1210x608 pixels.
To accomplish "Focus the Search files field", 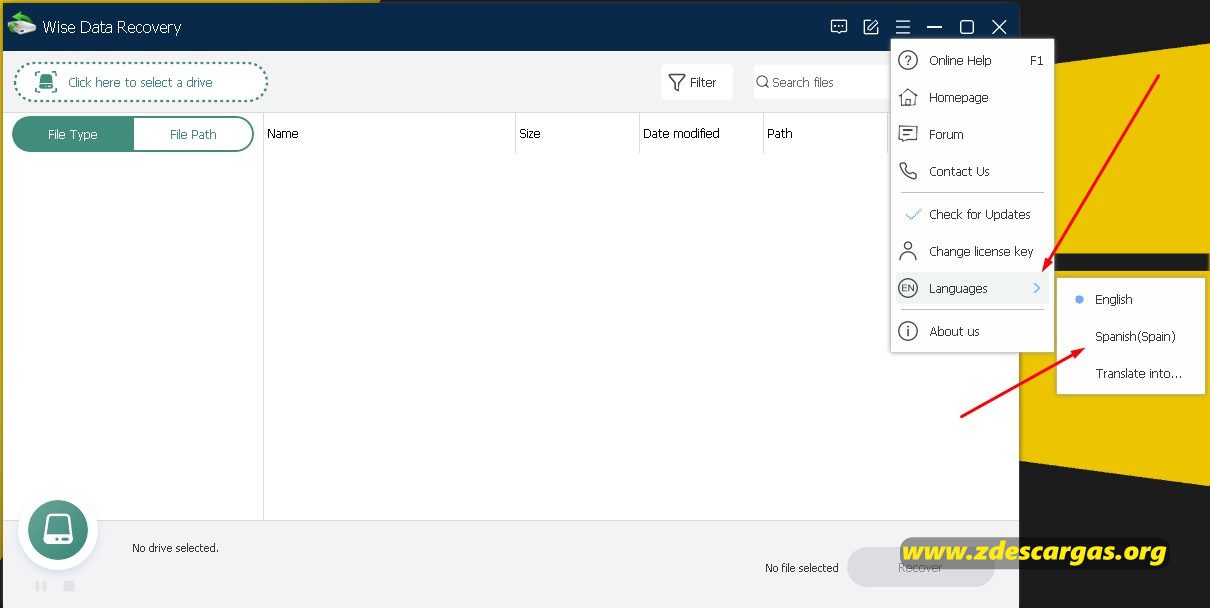I will pyautogui.click(x=823, y=82).
